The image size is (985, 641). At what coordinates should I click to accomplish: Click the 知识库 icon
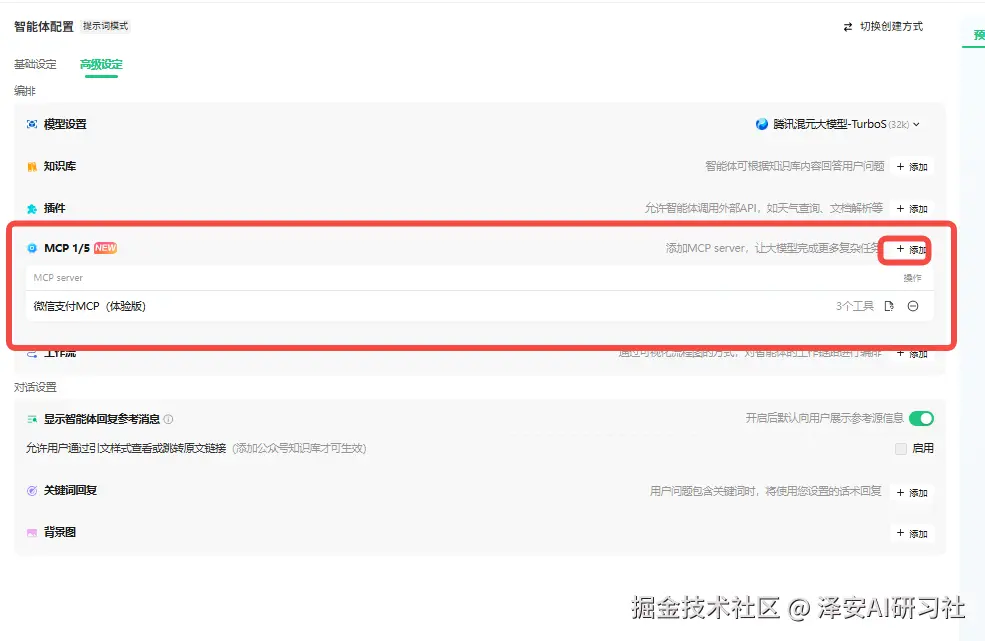pyautogui.click(x=32, y=167)
